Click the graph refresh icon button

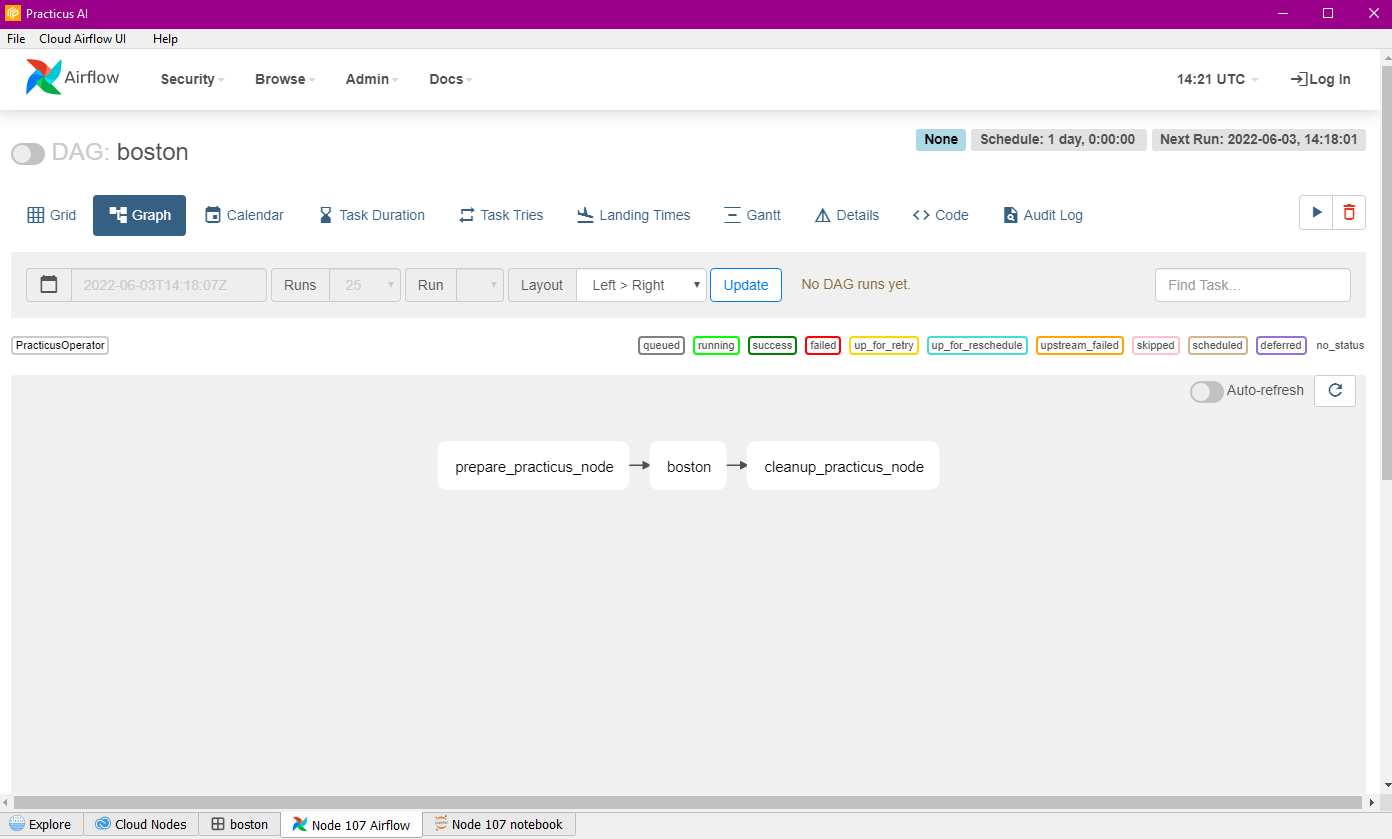[x=1334, y=391]
